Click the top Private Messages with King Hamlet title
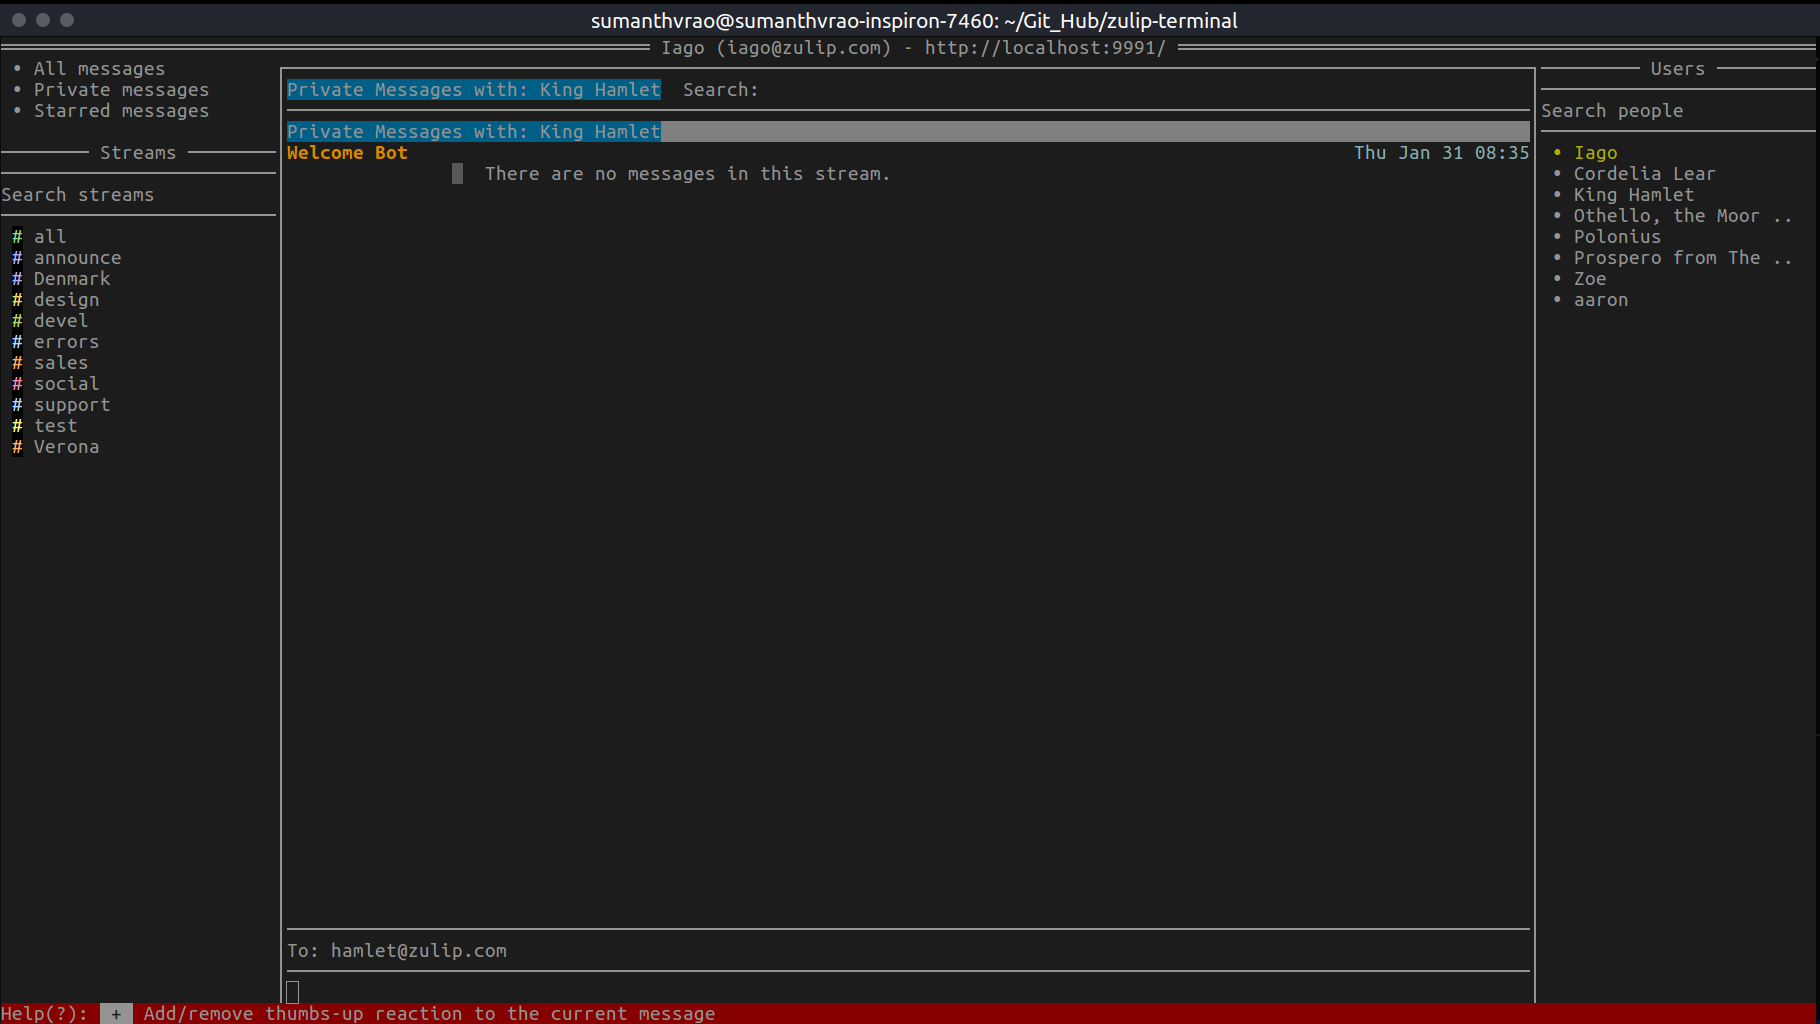1820x1024 pixels. (x=474, y=90)
